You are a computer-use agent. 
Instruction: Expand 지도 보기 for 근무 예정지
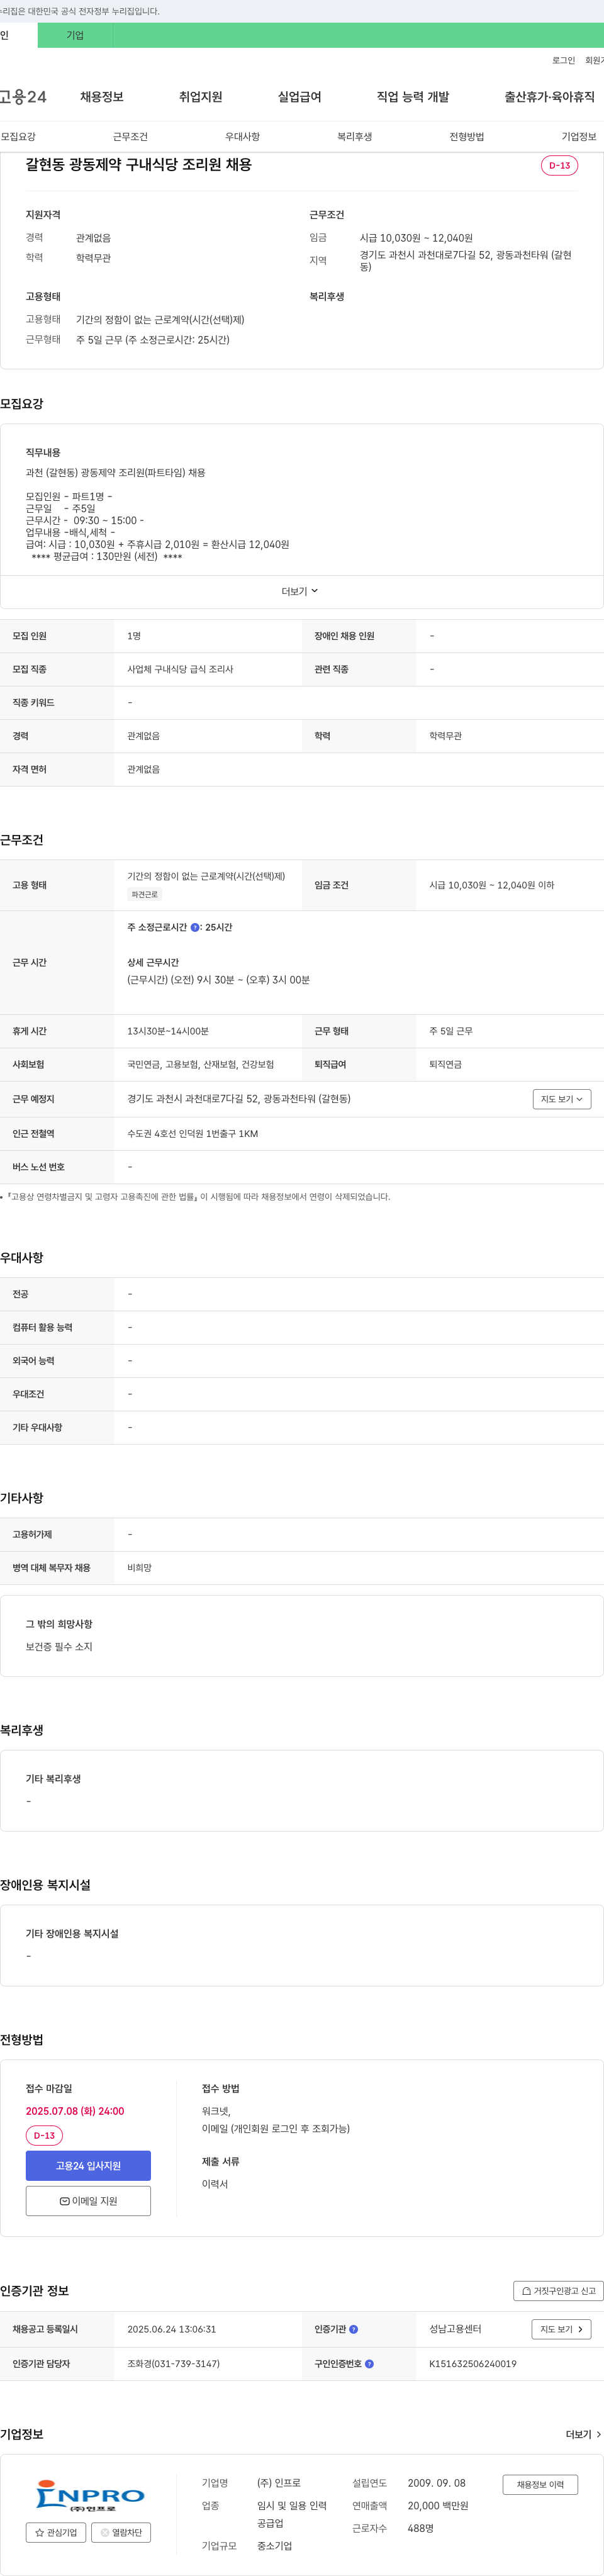click(561, 1099)
